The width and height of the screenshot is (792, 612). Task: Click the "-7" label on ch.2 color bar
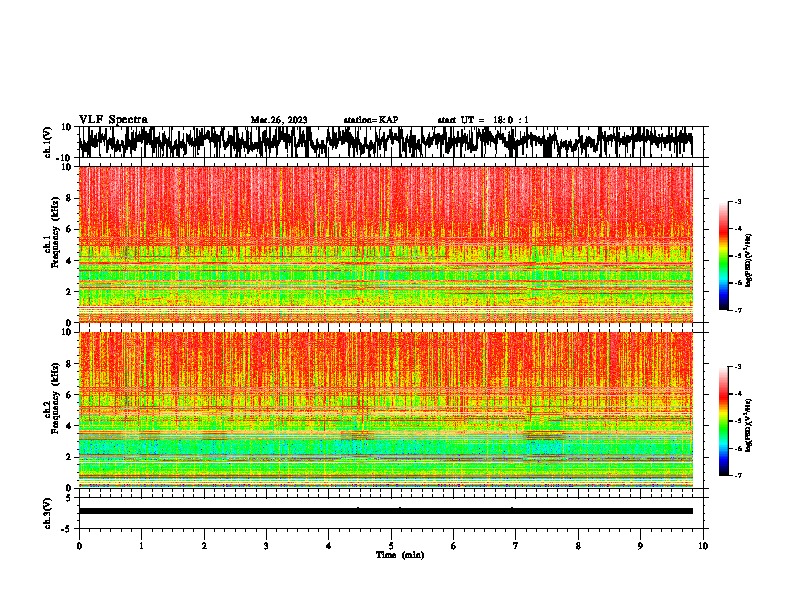click(x=738, y=476)
